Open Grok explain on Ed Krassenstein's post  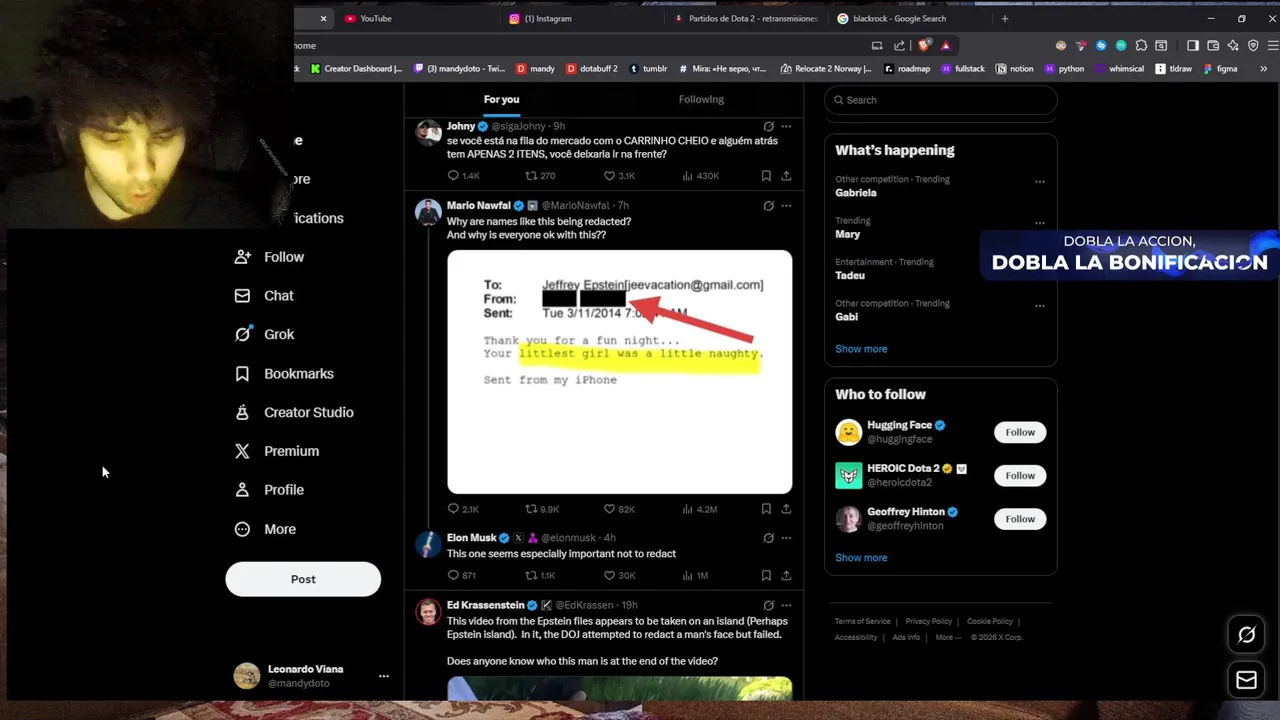(768, 605)
